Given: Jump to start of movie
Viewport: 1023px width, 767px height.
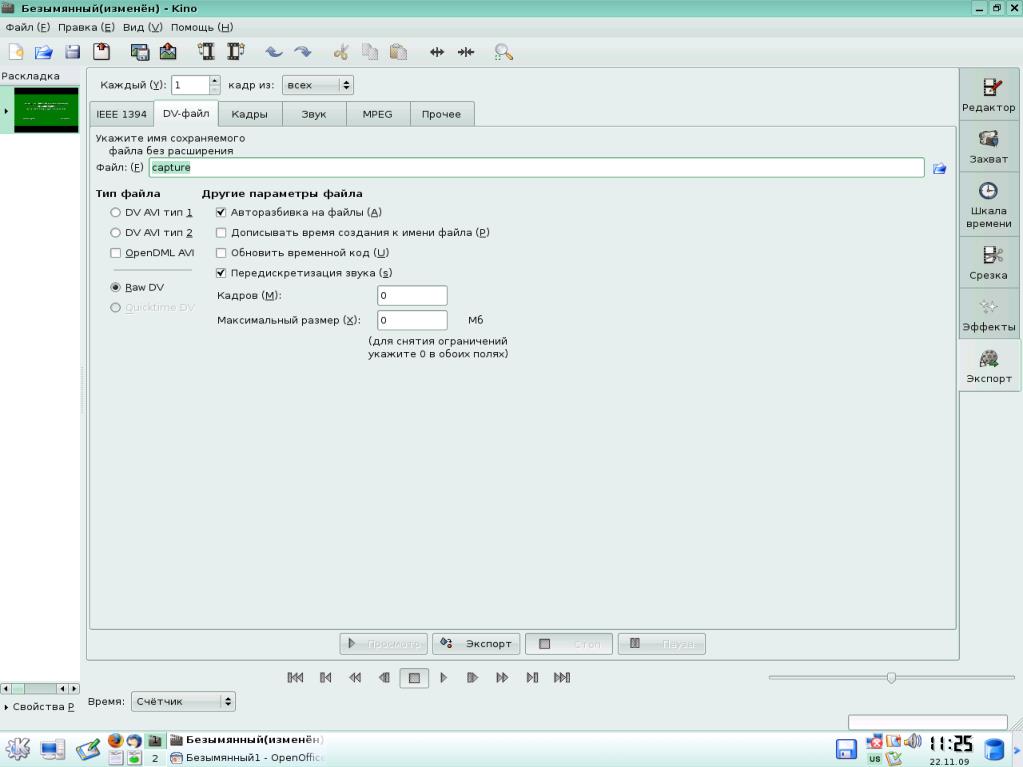Looking at the screenshot, I should (295, 678).
